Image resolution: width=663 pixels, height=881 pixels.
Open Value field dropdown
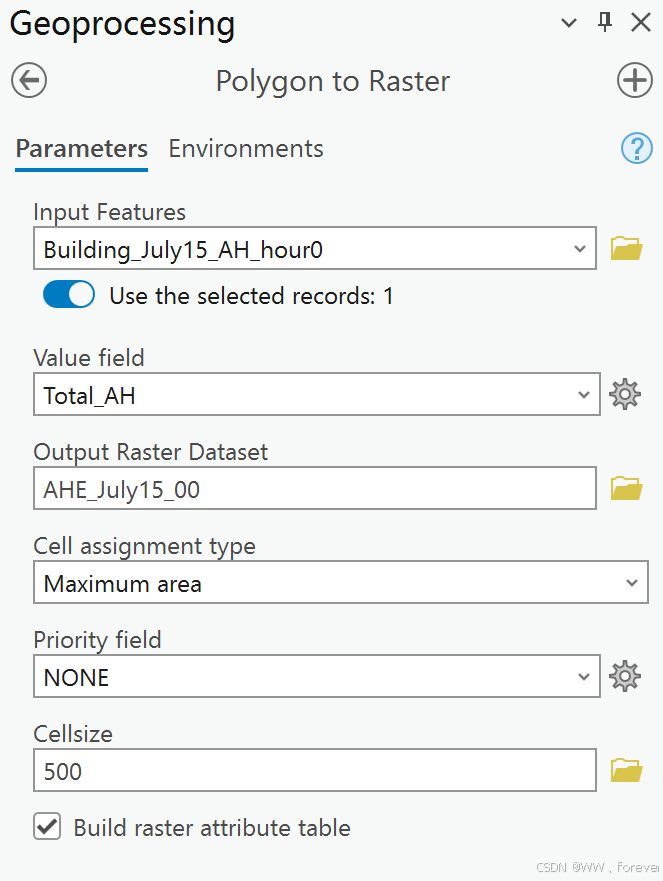click(584, 396)
